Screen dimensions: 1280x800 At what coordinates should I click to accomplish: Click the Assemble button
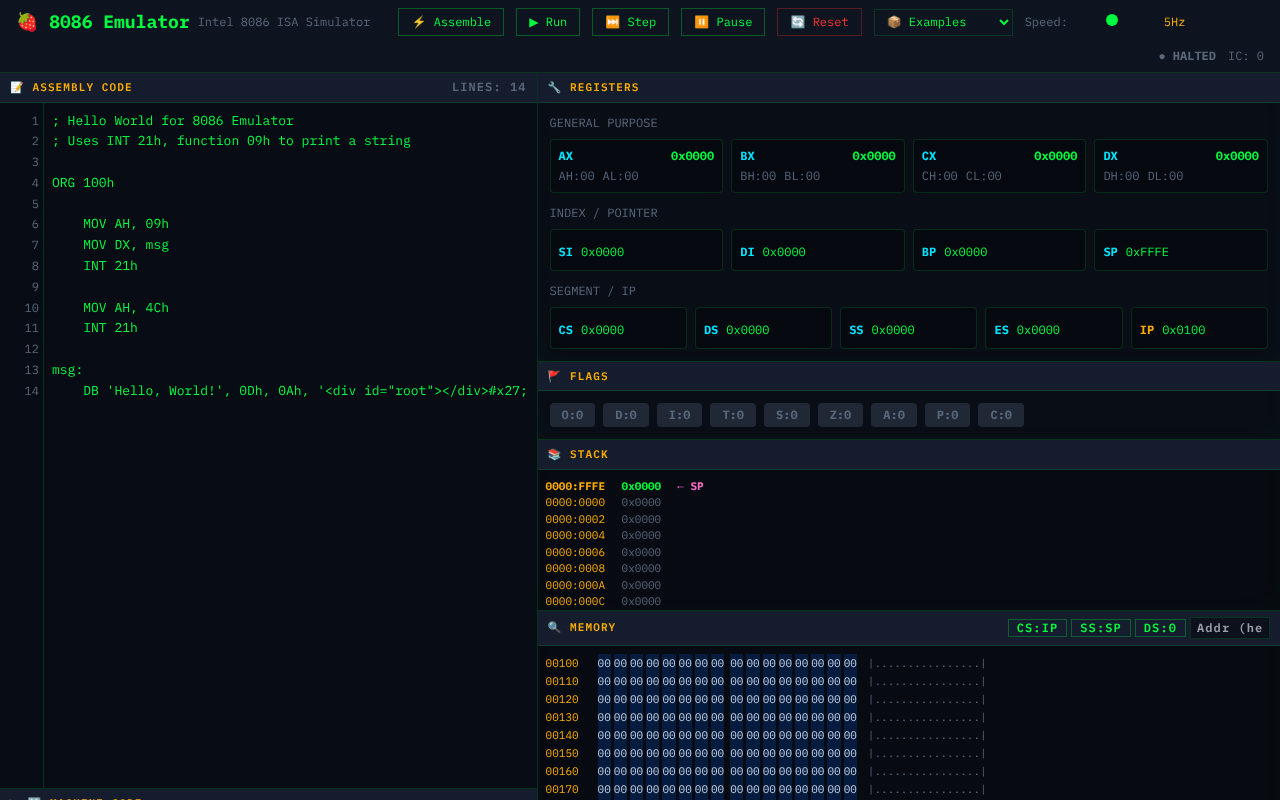[x=451, y=22]
